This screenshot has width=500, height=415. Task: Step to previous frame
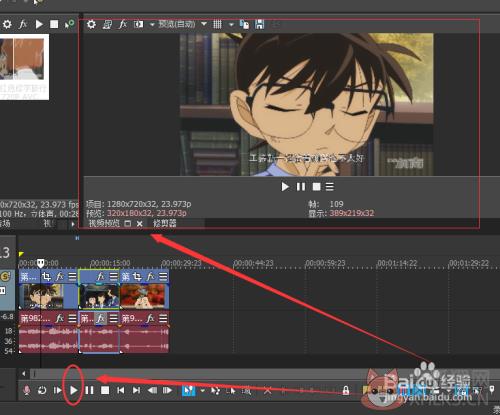[152, 390]
